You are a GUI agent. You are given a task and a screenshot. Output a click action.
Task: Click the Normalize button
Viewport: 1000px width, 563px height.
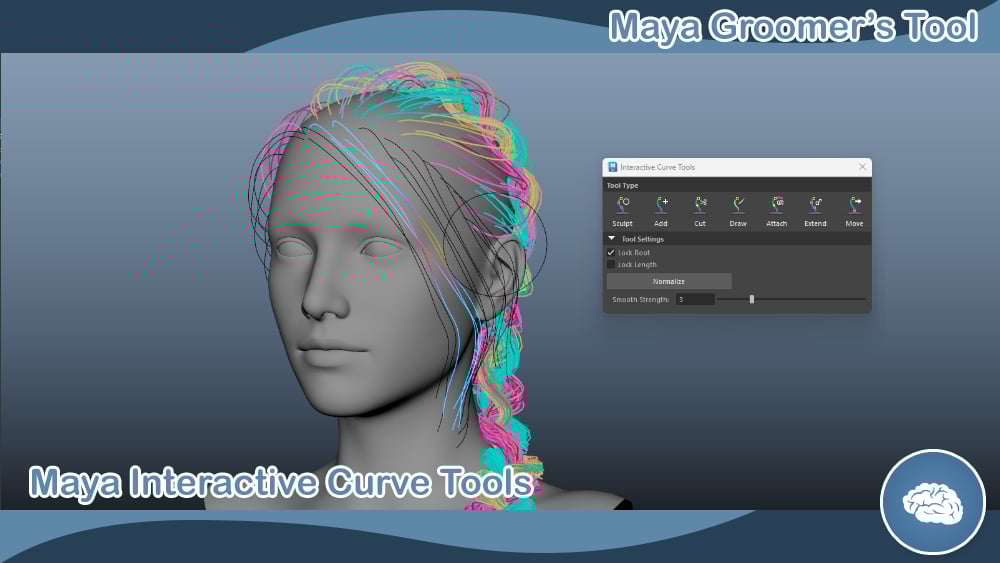[669, 281]
